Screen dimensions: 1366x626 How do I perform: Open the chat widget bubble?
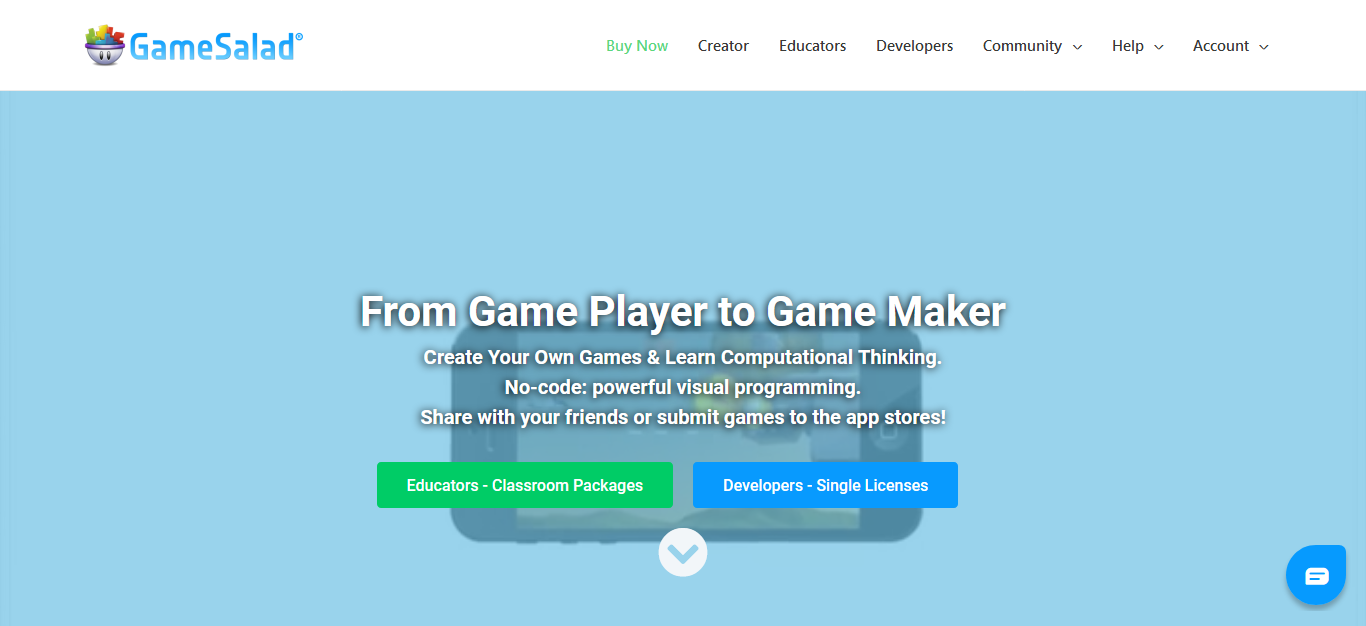point(1316,575)
